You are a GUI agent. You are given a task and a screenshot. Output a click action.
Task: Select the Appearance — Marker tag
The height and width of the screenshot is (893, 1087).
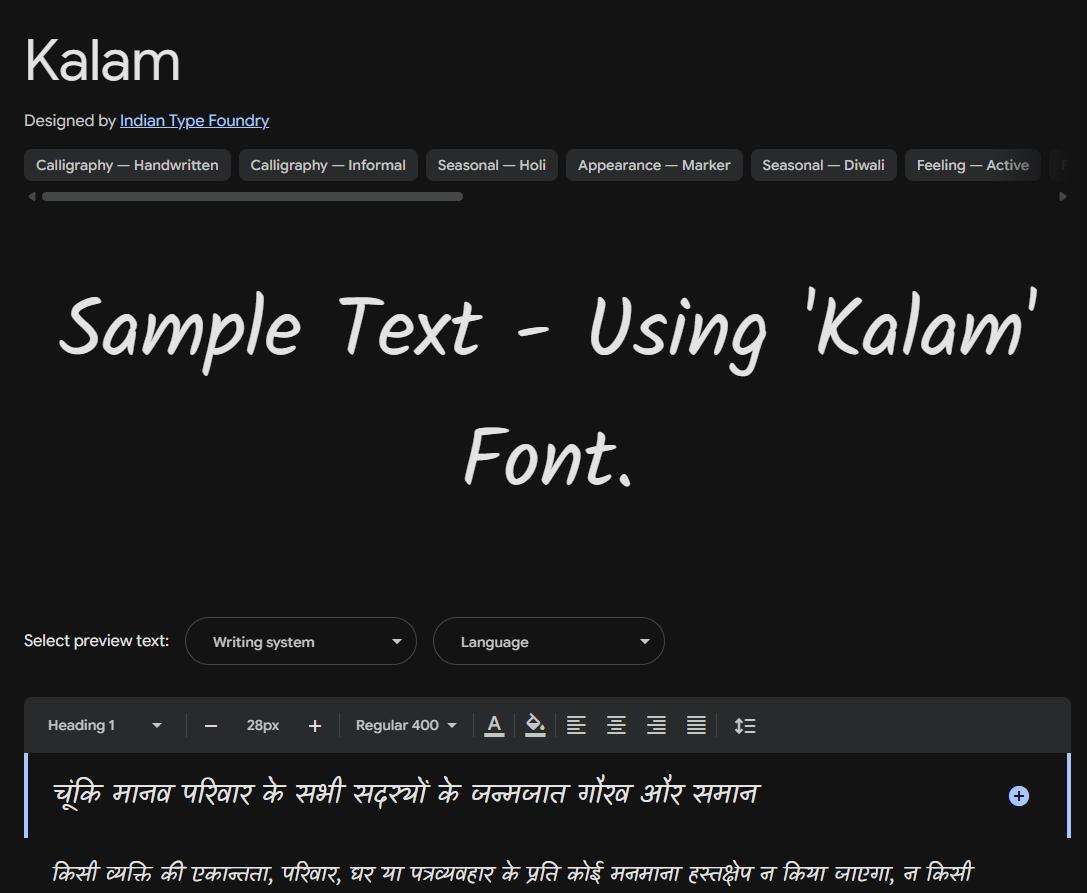(654, 165)
